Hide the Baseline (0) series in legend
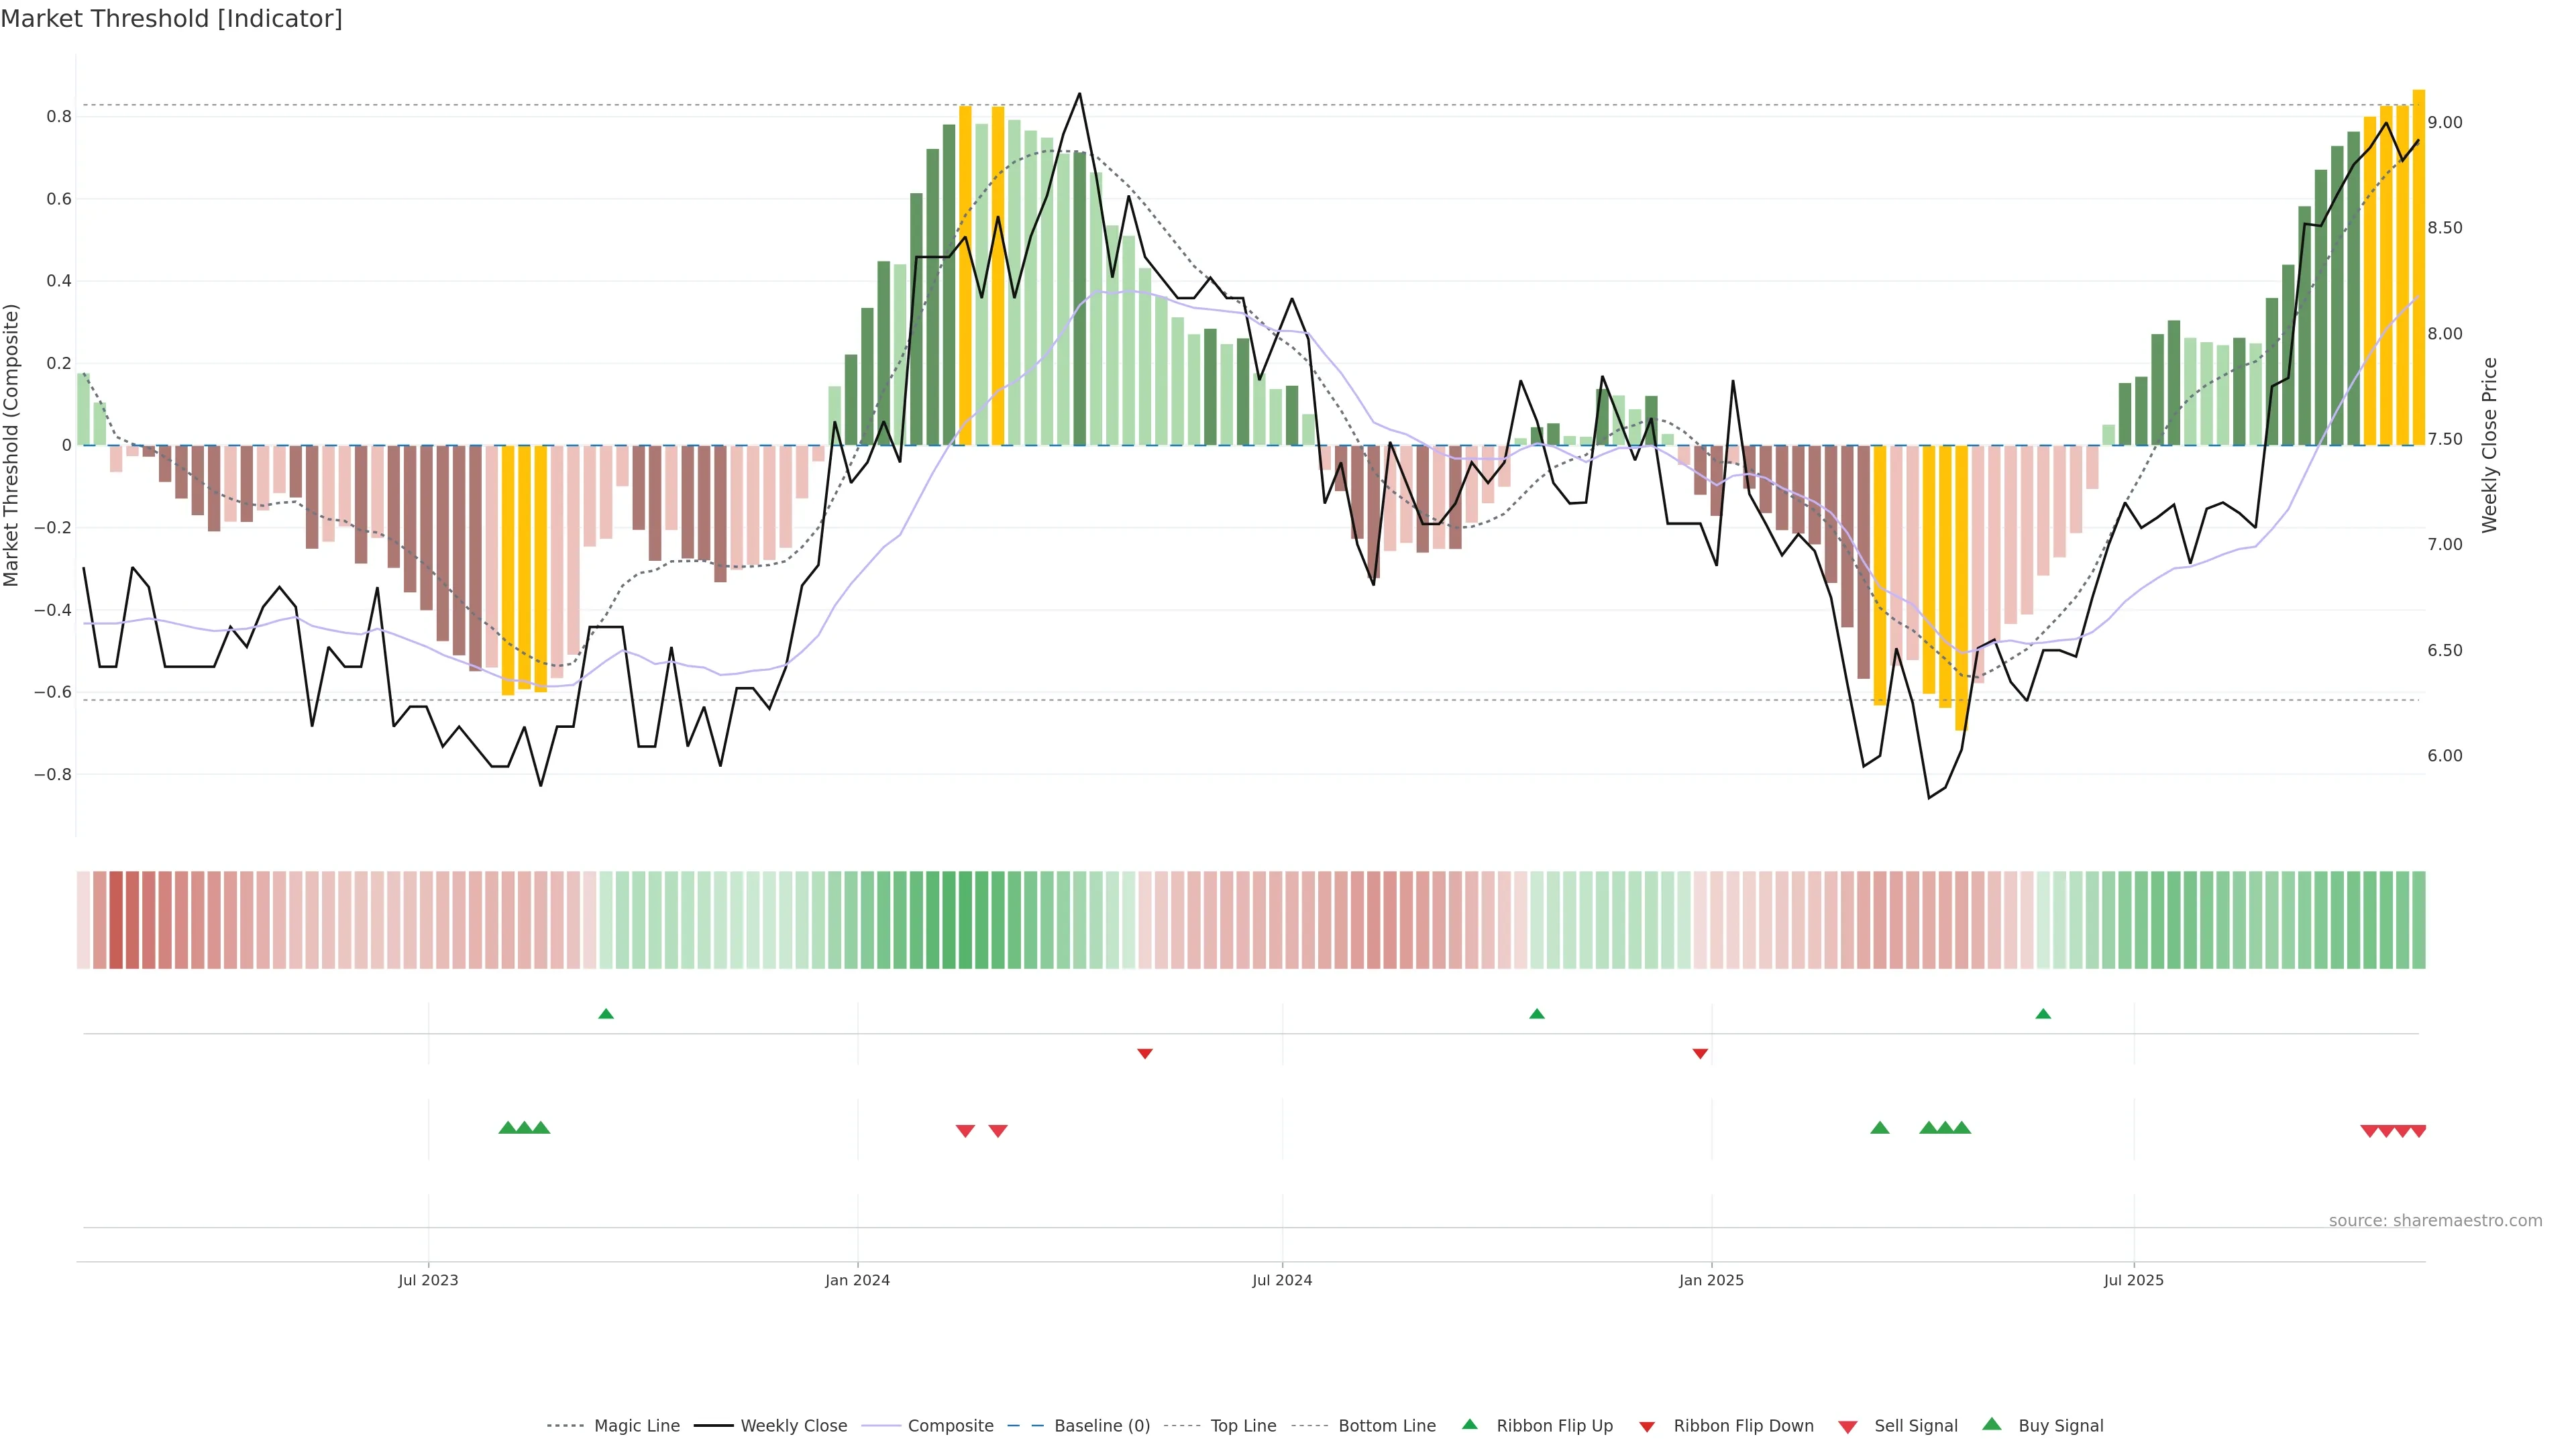The width and height of the screenshot is (2576, 1449). (x=1102, y=1426)
